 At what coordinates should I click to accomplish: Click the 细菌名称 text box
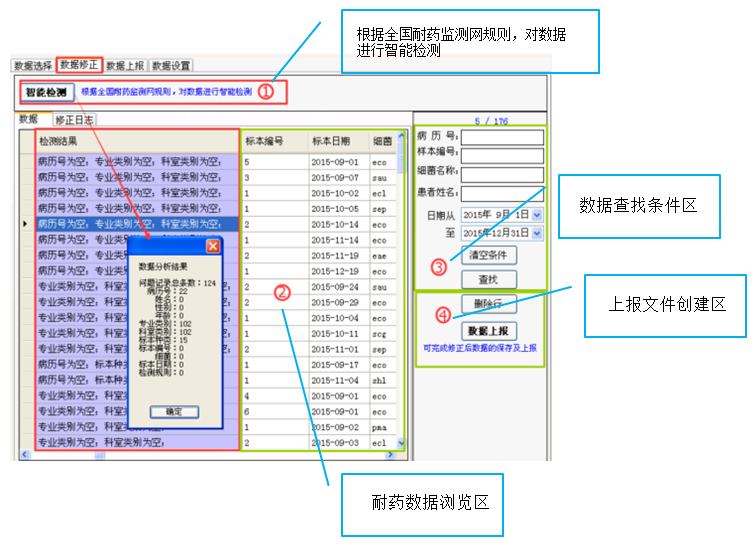coord(502,173)
